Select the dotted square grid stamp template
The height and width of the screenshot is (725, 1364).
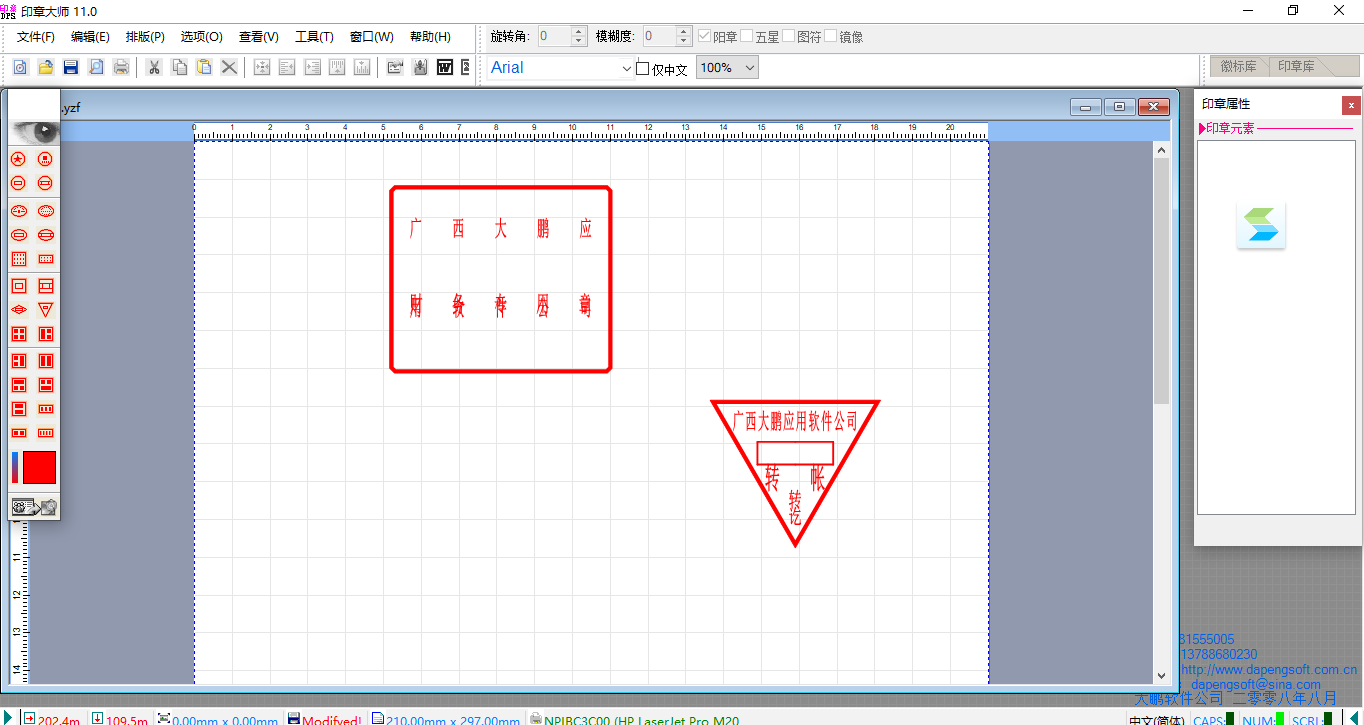click(x=18, y=258)
